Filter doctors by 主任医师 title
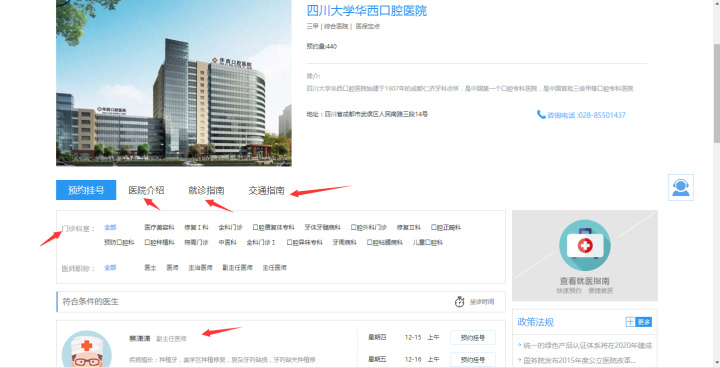Viewport: 720px width, 368px height. pyautogui.click(x=275, y=267)
